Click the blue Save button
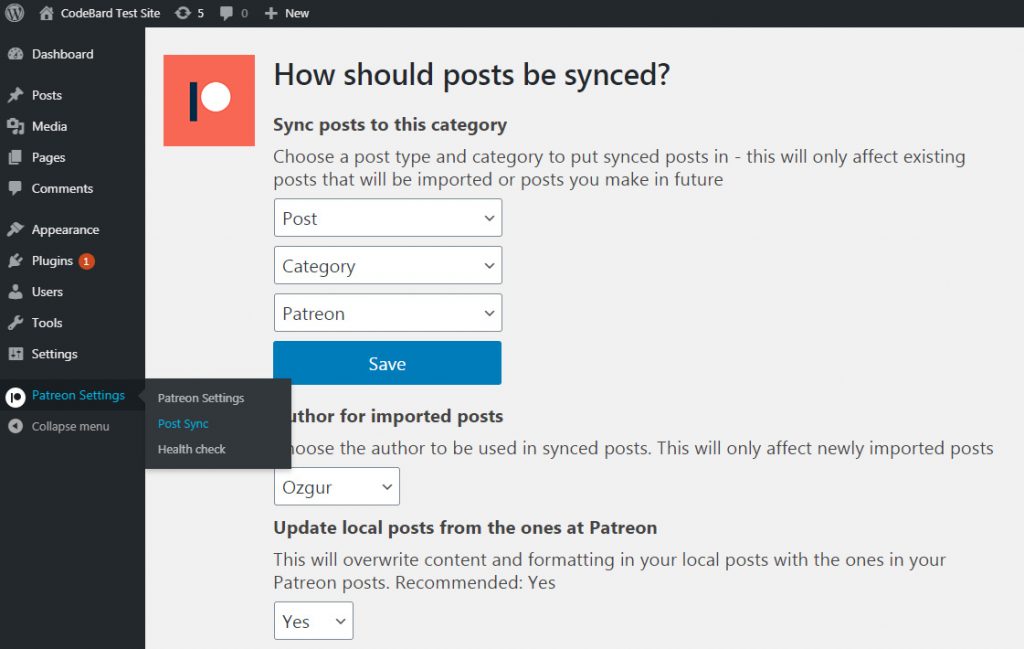Image resolution: width=1024 pixels, height=649 pixels. 387,363
